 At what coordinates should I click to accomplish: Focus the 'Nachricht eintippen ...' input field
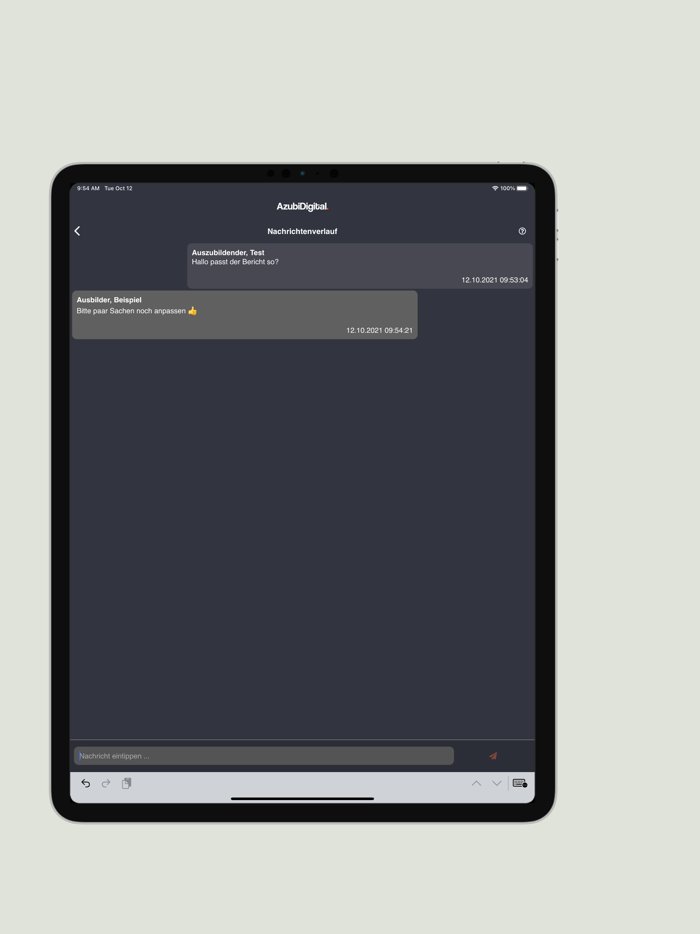tap(264, 756)
